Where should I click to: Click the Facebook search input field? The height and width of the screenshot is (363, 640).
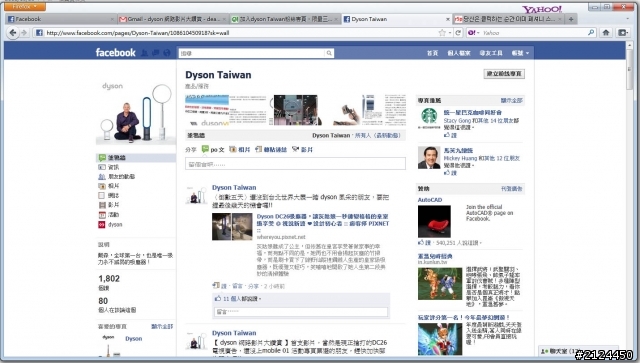252,53
